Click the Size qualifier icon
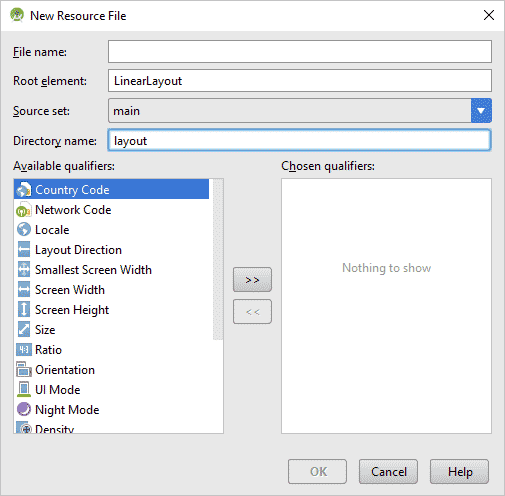The height and width of the screenshot is (496, 505). pos(24,330)
